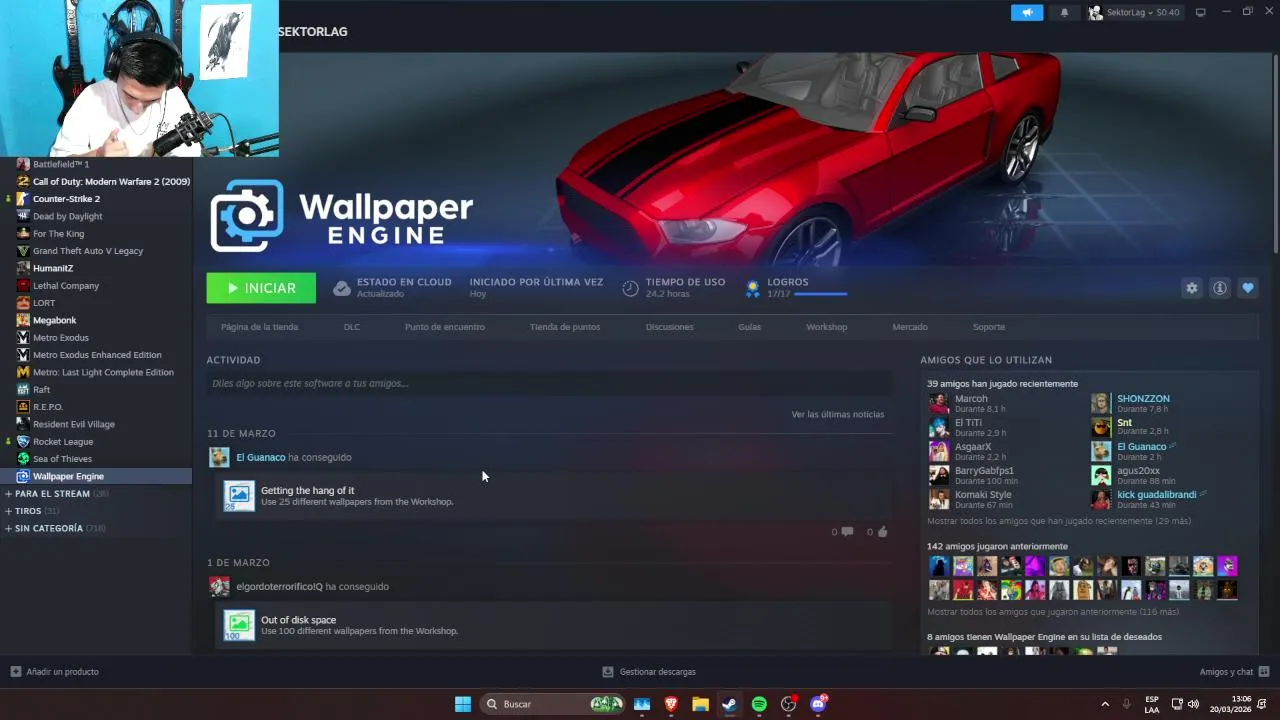Click the blue announcements megaphone icon
The height and width of the screenshot is (720, 1280).
[1026, 13]
